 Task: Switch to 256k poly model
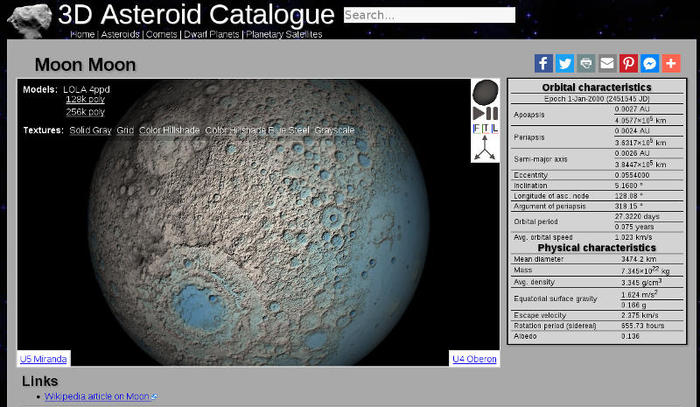click(85, 112)
